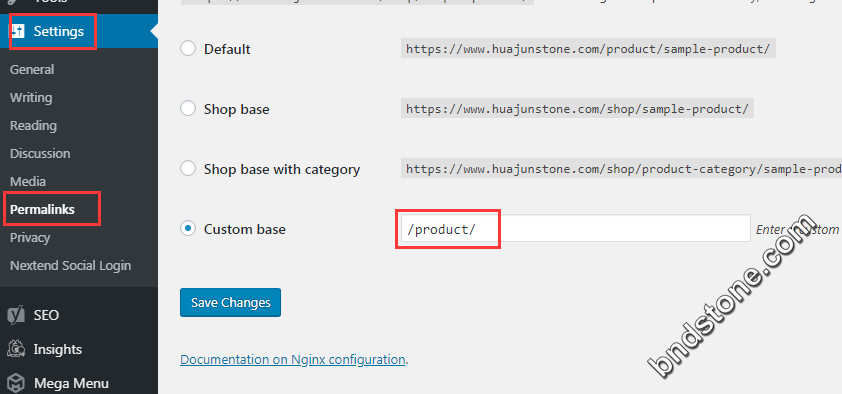
Task: Go to Reading settings
Action: click(33, 126)
